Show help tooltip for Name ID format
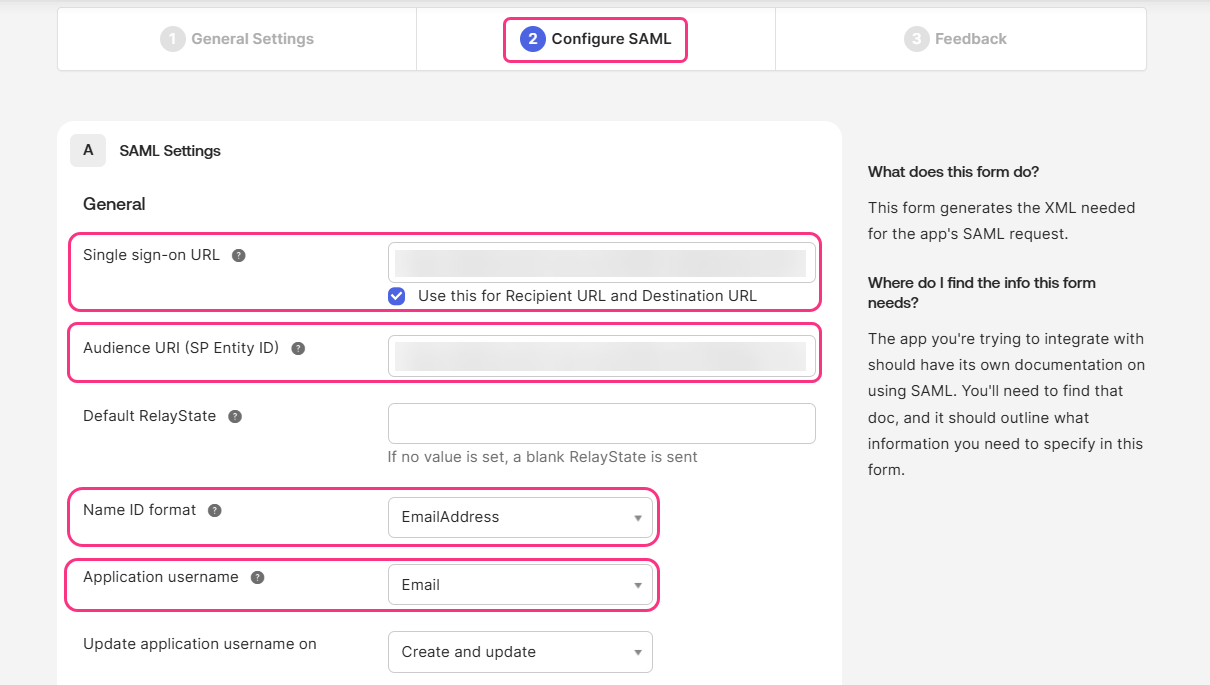Screen dimensions: 1210x685 pos(215,510)
